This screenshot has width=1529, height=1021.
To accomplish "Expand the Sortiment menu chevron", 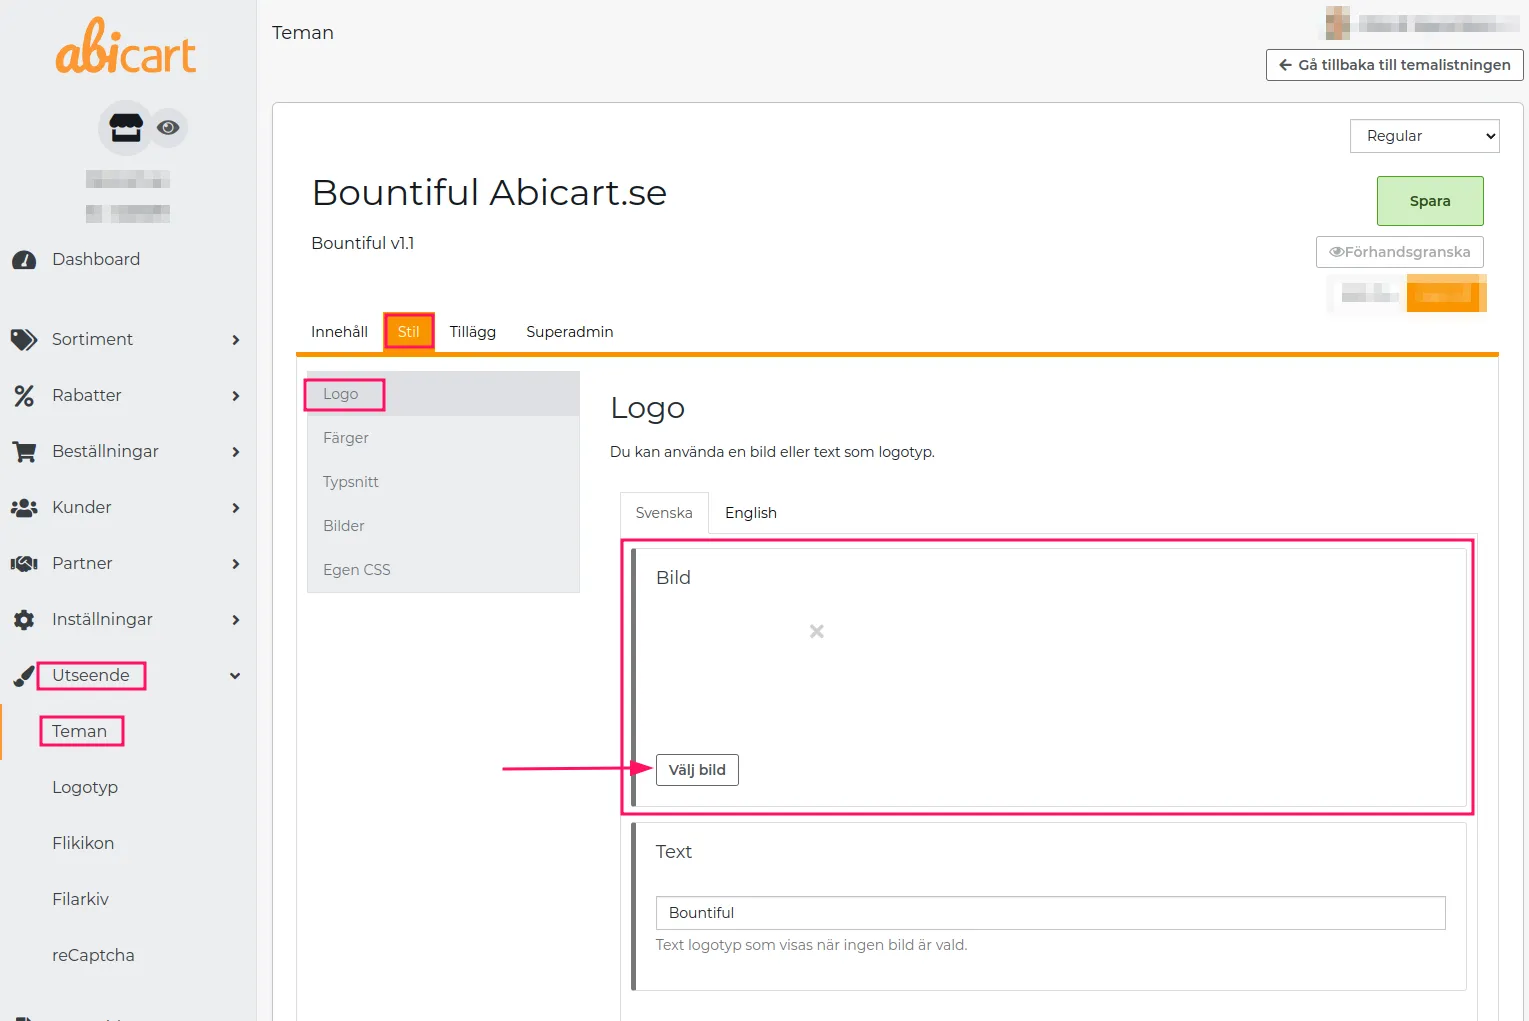I will click(x=236, y=340).
